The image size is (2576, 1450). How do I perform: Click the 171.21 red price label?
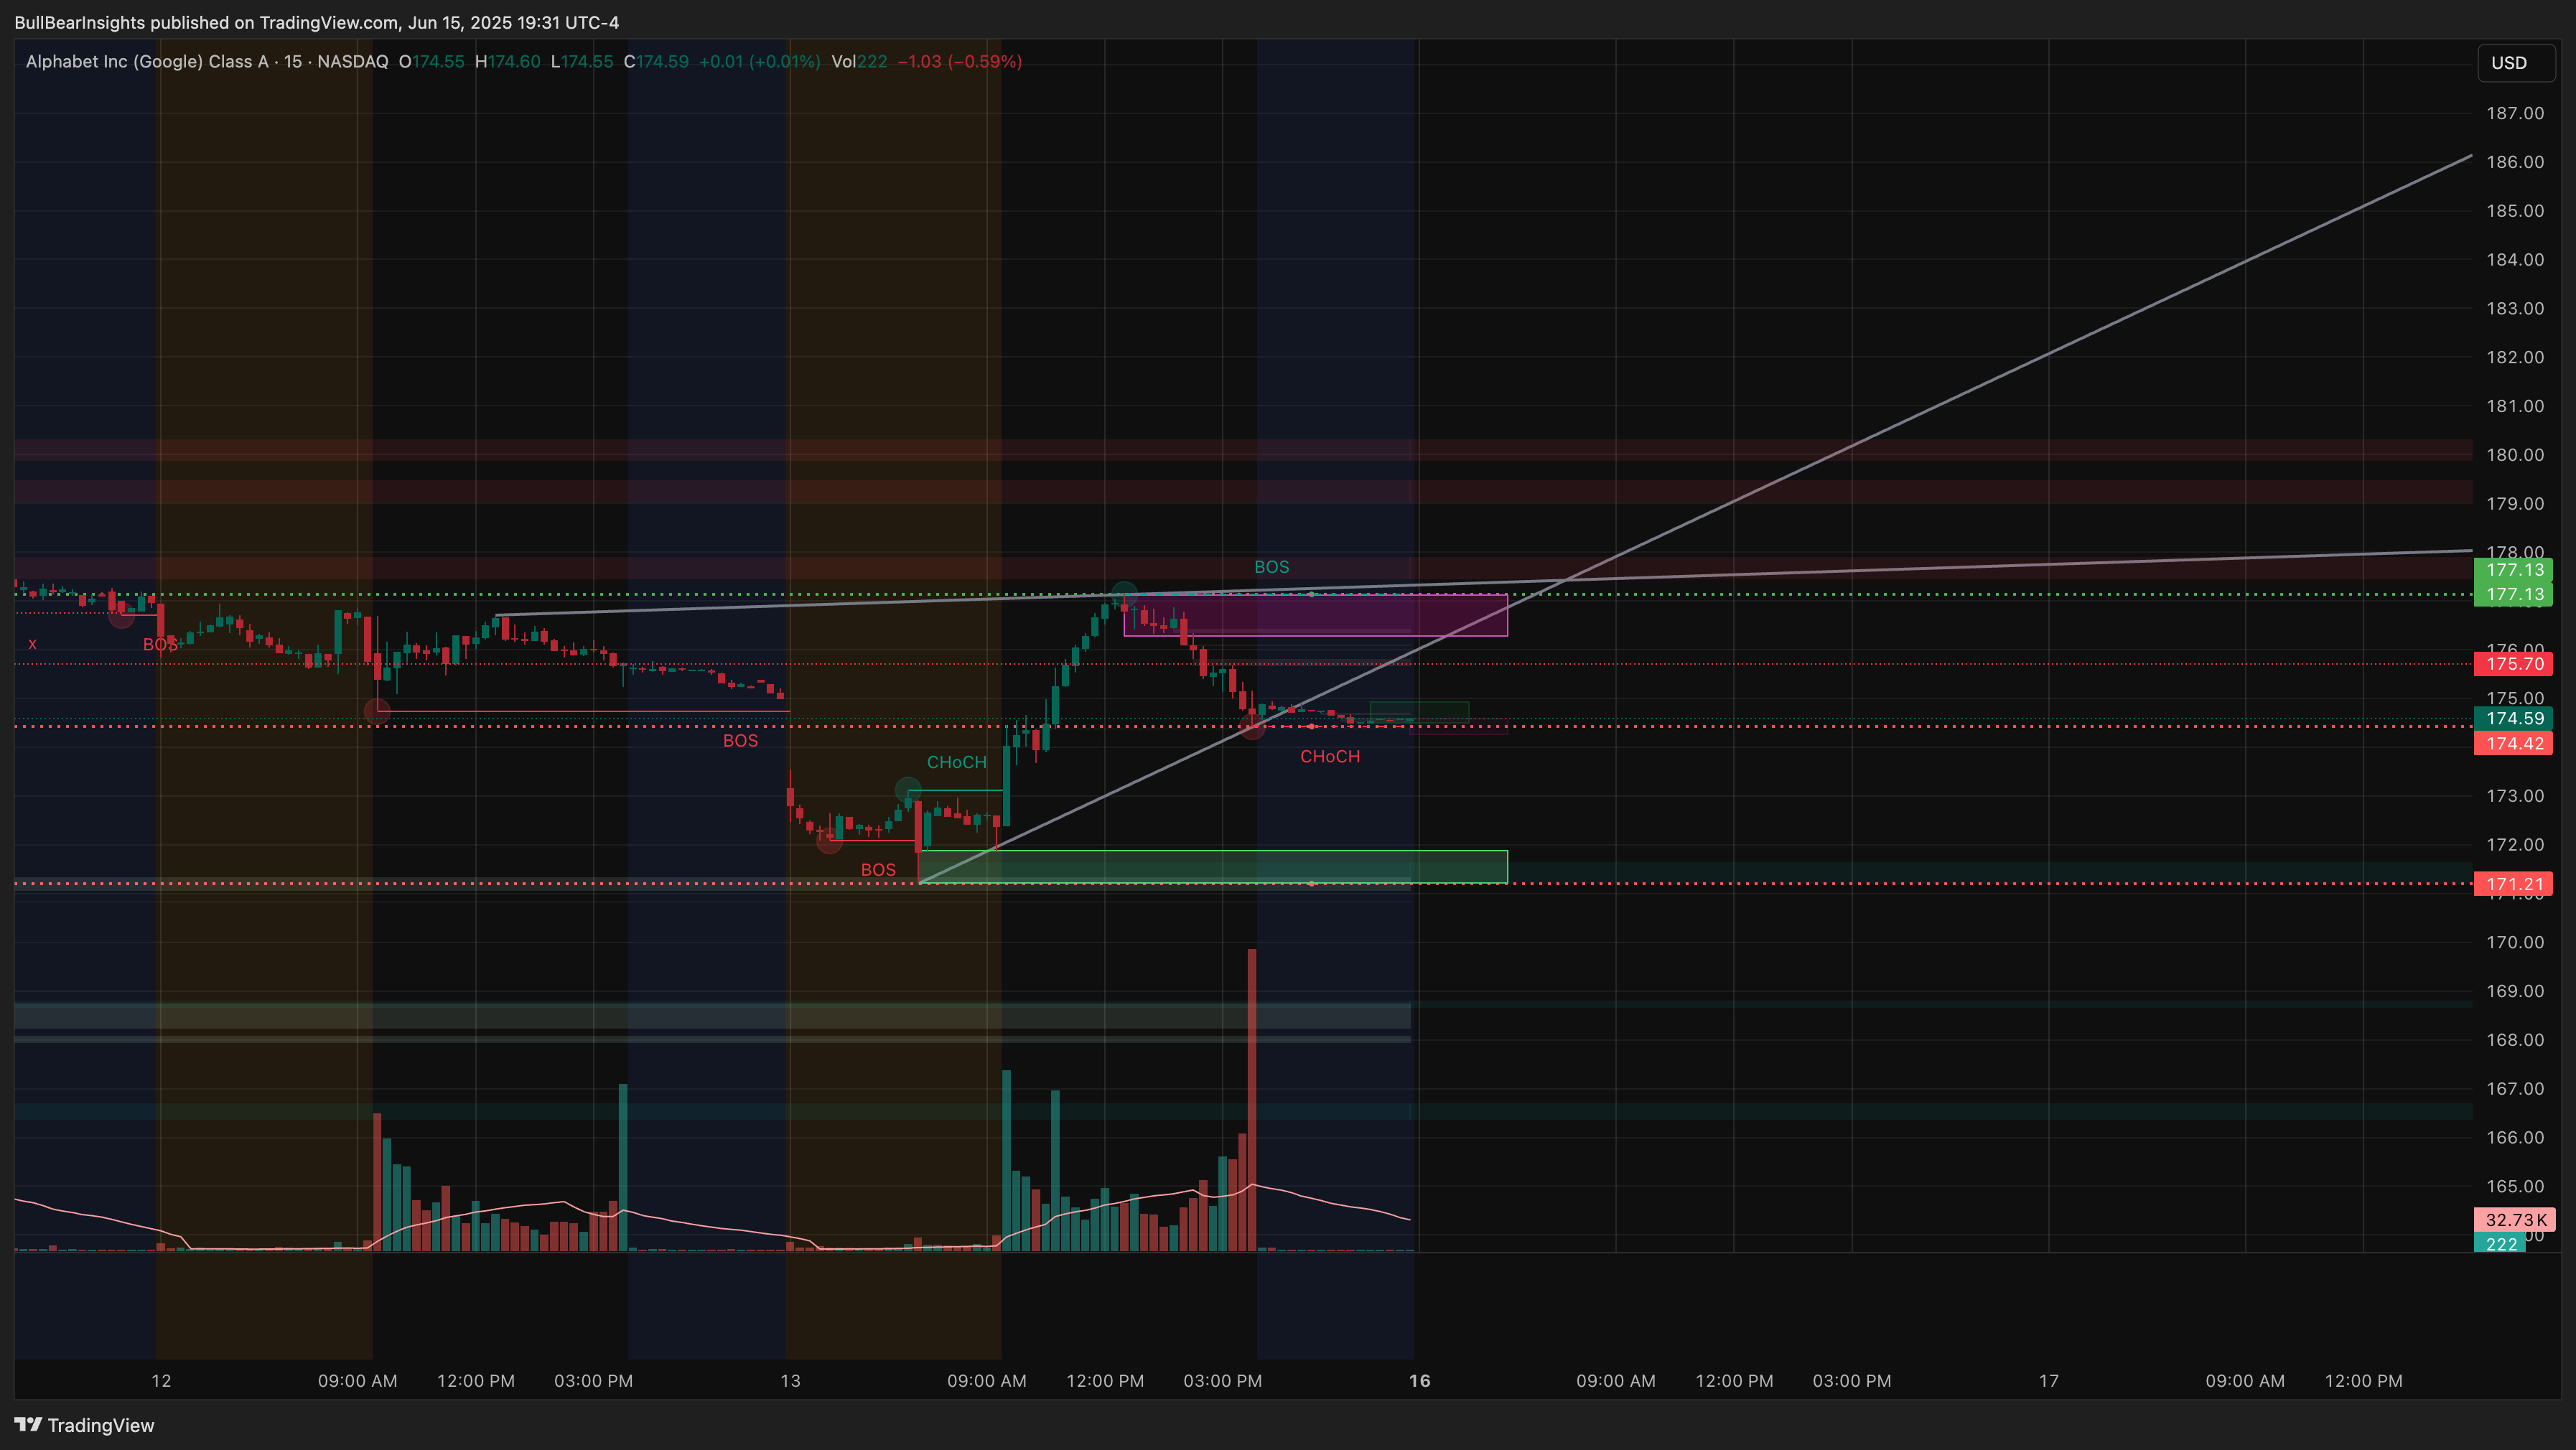tap(2513, 884)
